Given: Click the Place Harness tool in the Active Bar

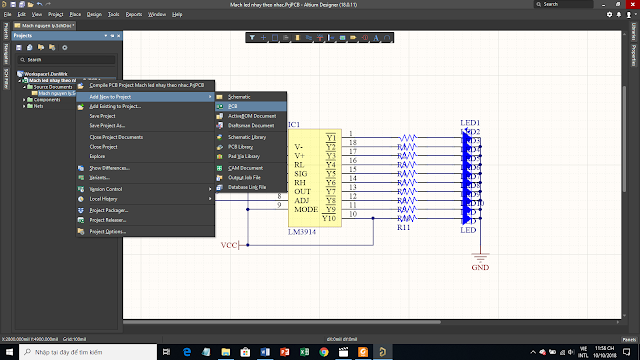Looking at the screenshot, I should pos(331,38).
